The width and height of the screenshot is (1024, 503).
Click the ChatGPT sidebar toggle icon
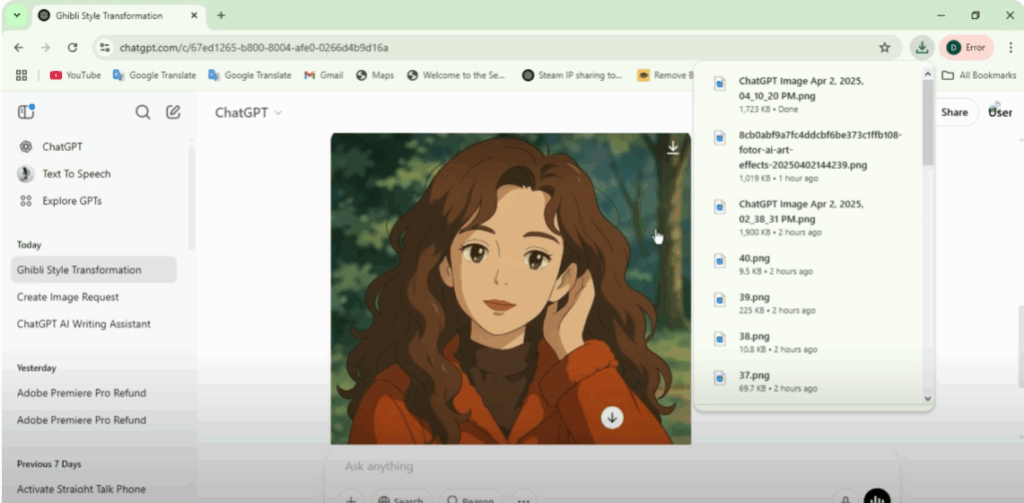[26, 112]
